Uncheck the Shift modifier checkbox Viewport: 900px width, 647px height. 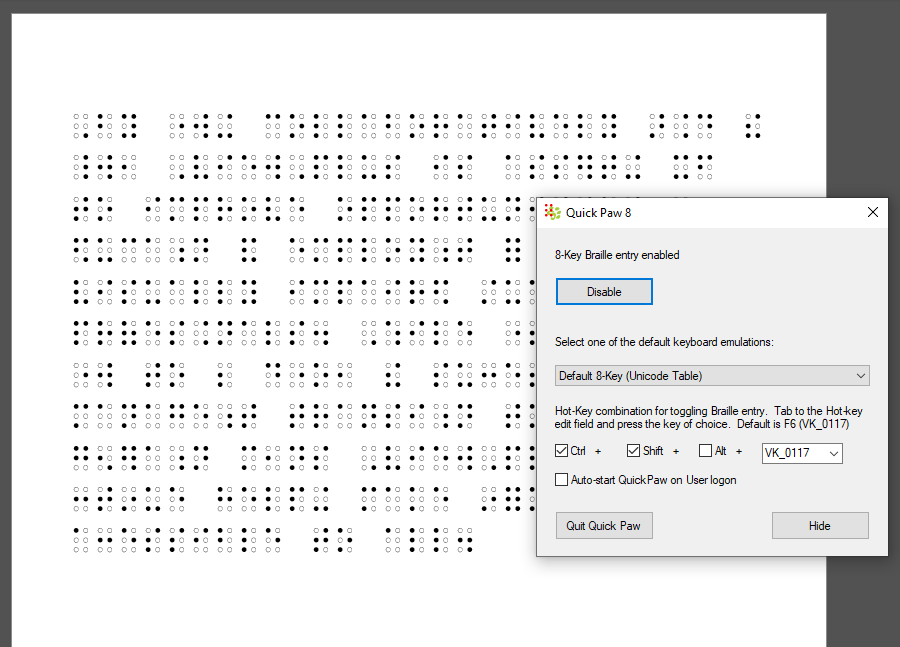pyautogui.click(x=633, y=450)
